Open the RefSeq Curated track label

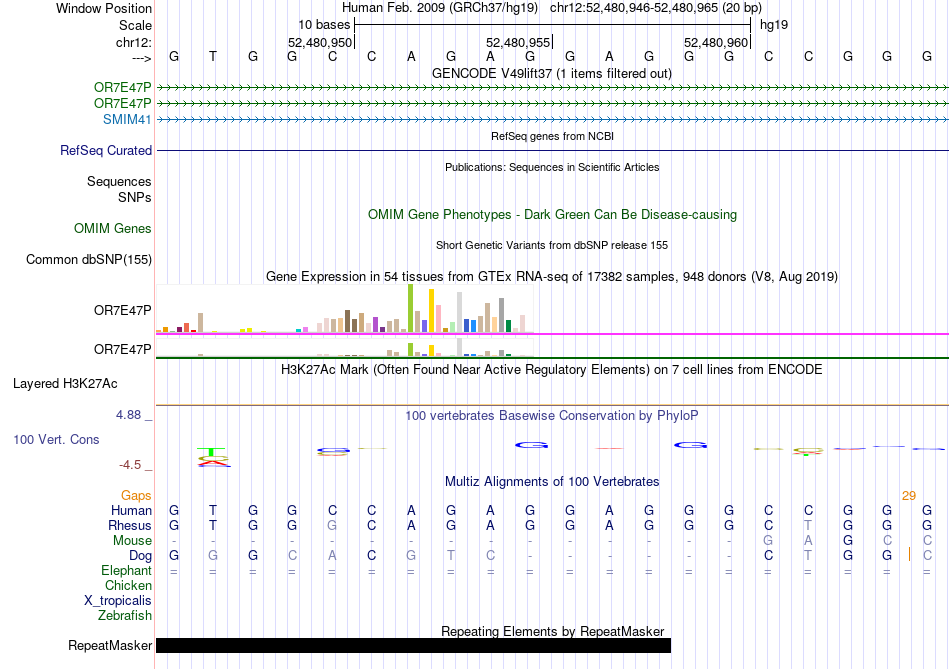pos(105,150)
